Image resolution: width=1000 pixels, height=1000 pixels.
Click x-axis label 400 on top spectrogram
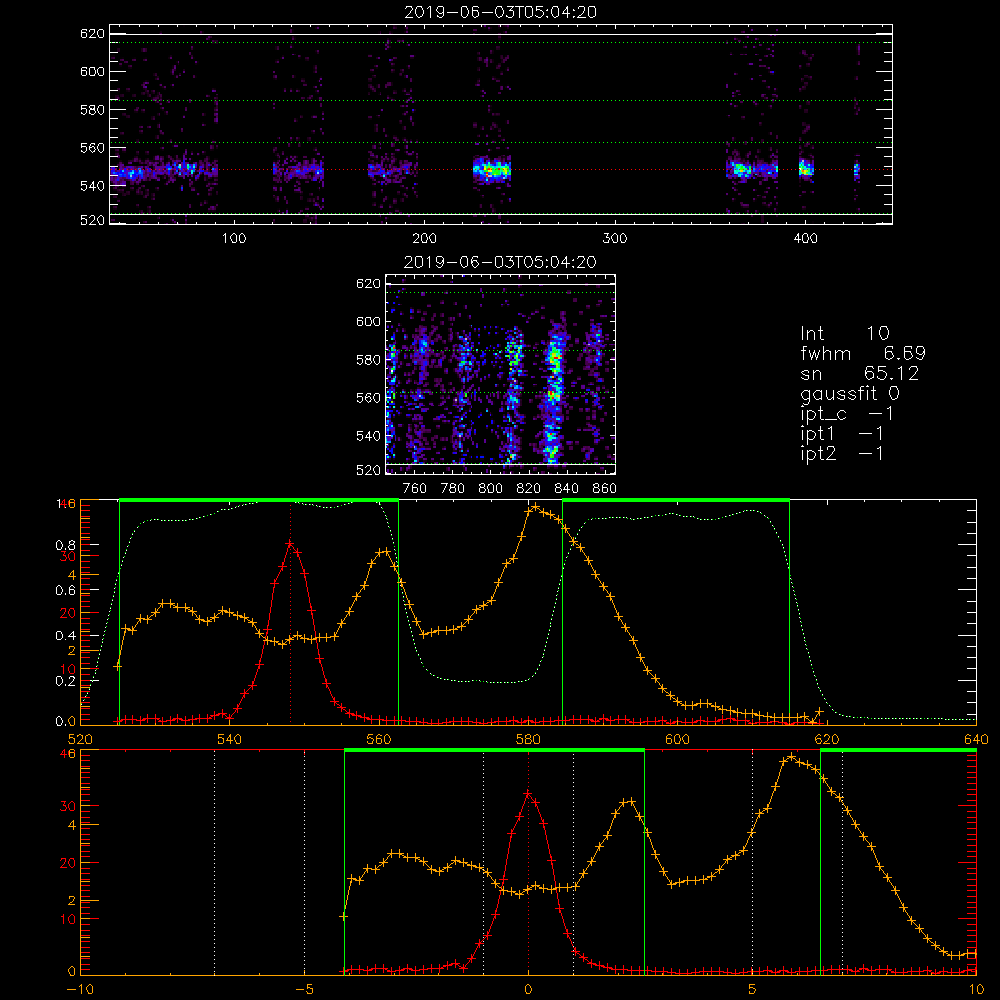(x=805, y=239)
